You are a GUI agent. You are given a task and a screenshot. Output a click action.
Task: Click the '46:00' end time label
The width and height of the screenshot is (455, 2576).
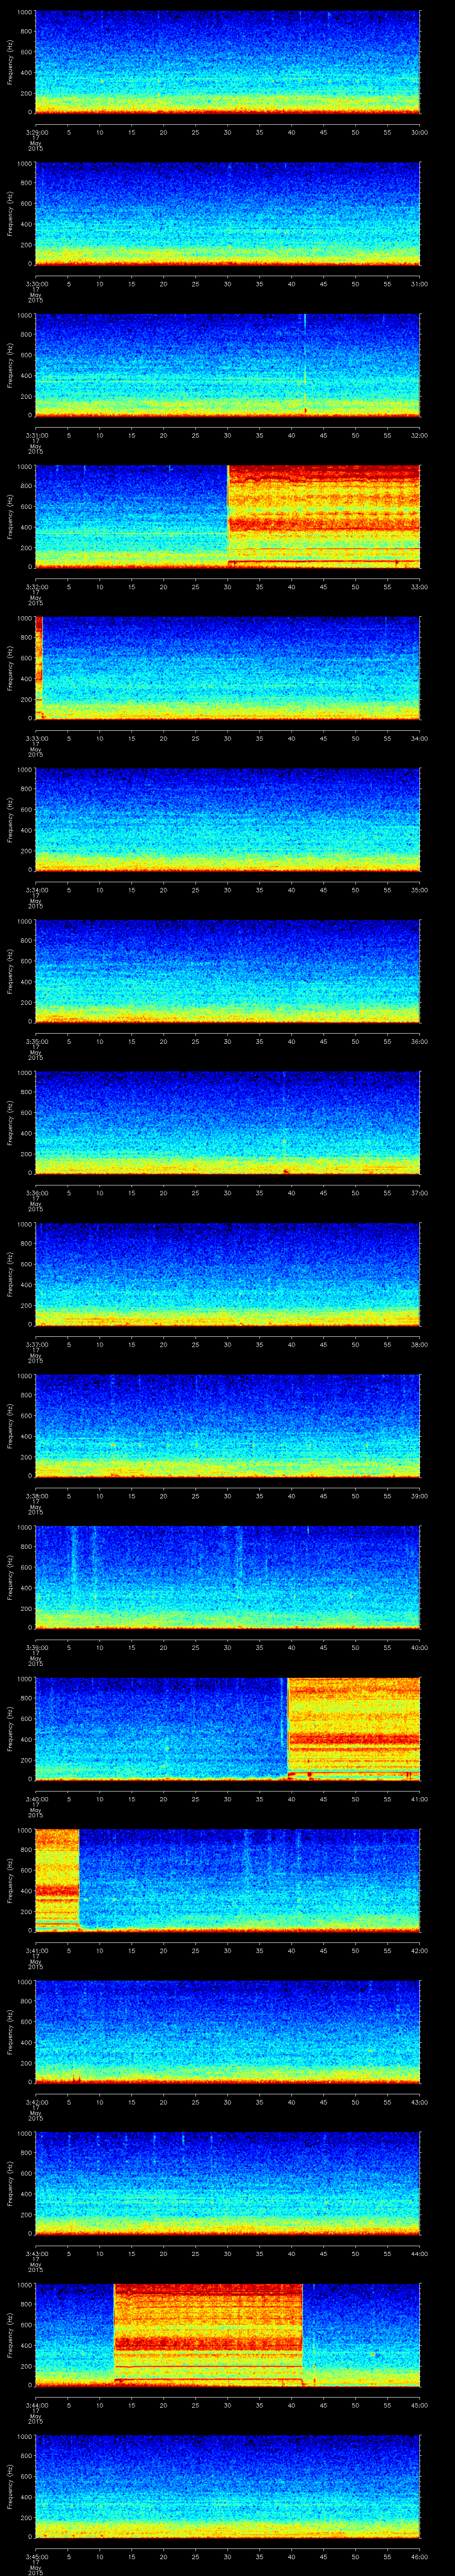(420, 2556)
